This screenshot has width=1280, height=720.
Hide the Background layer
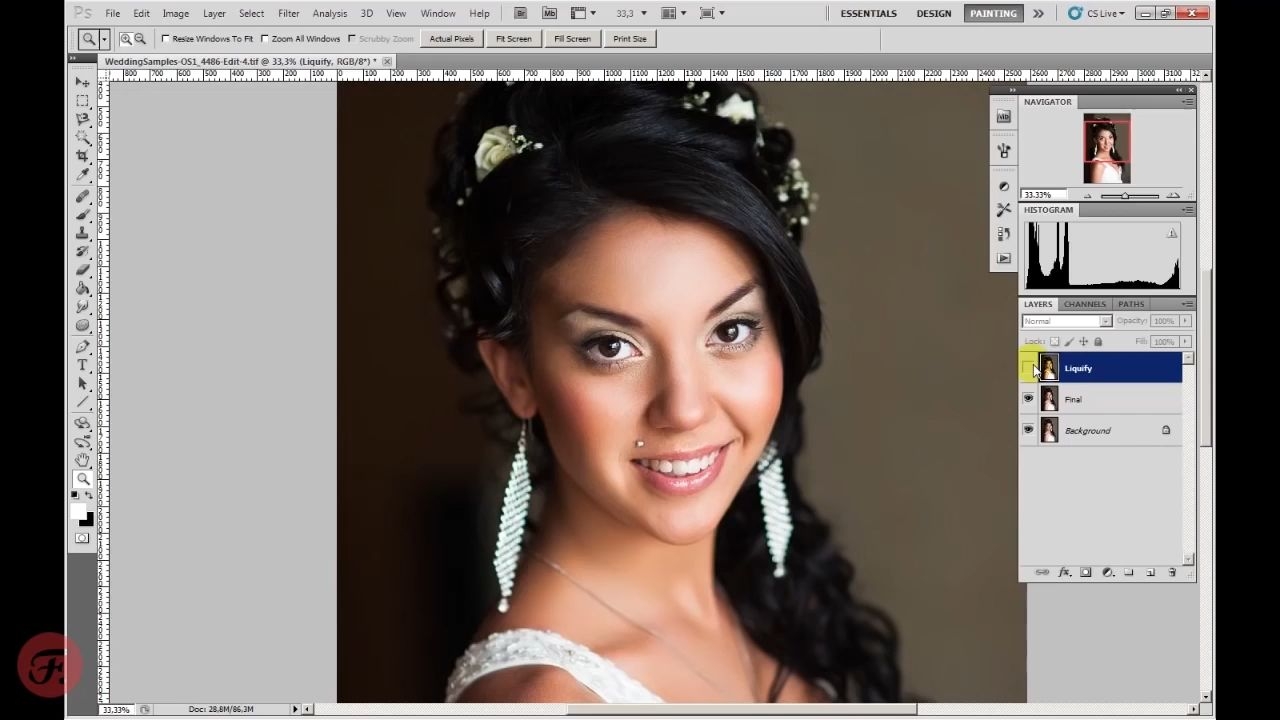coord(1028,430)
